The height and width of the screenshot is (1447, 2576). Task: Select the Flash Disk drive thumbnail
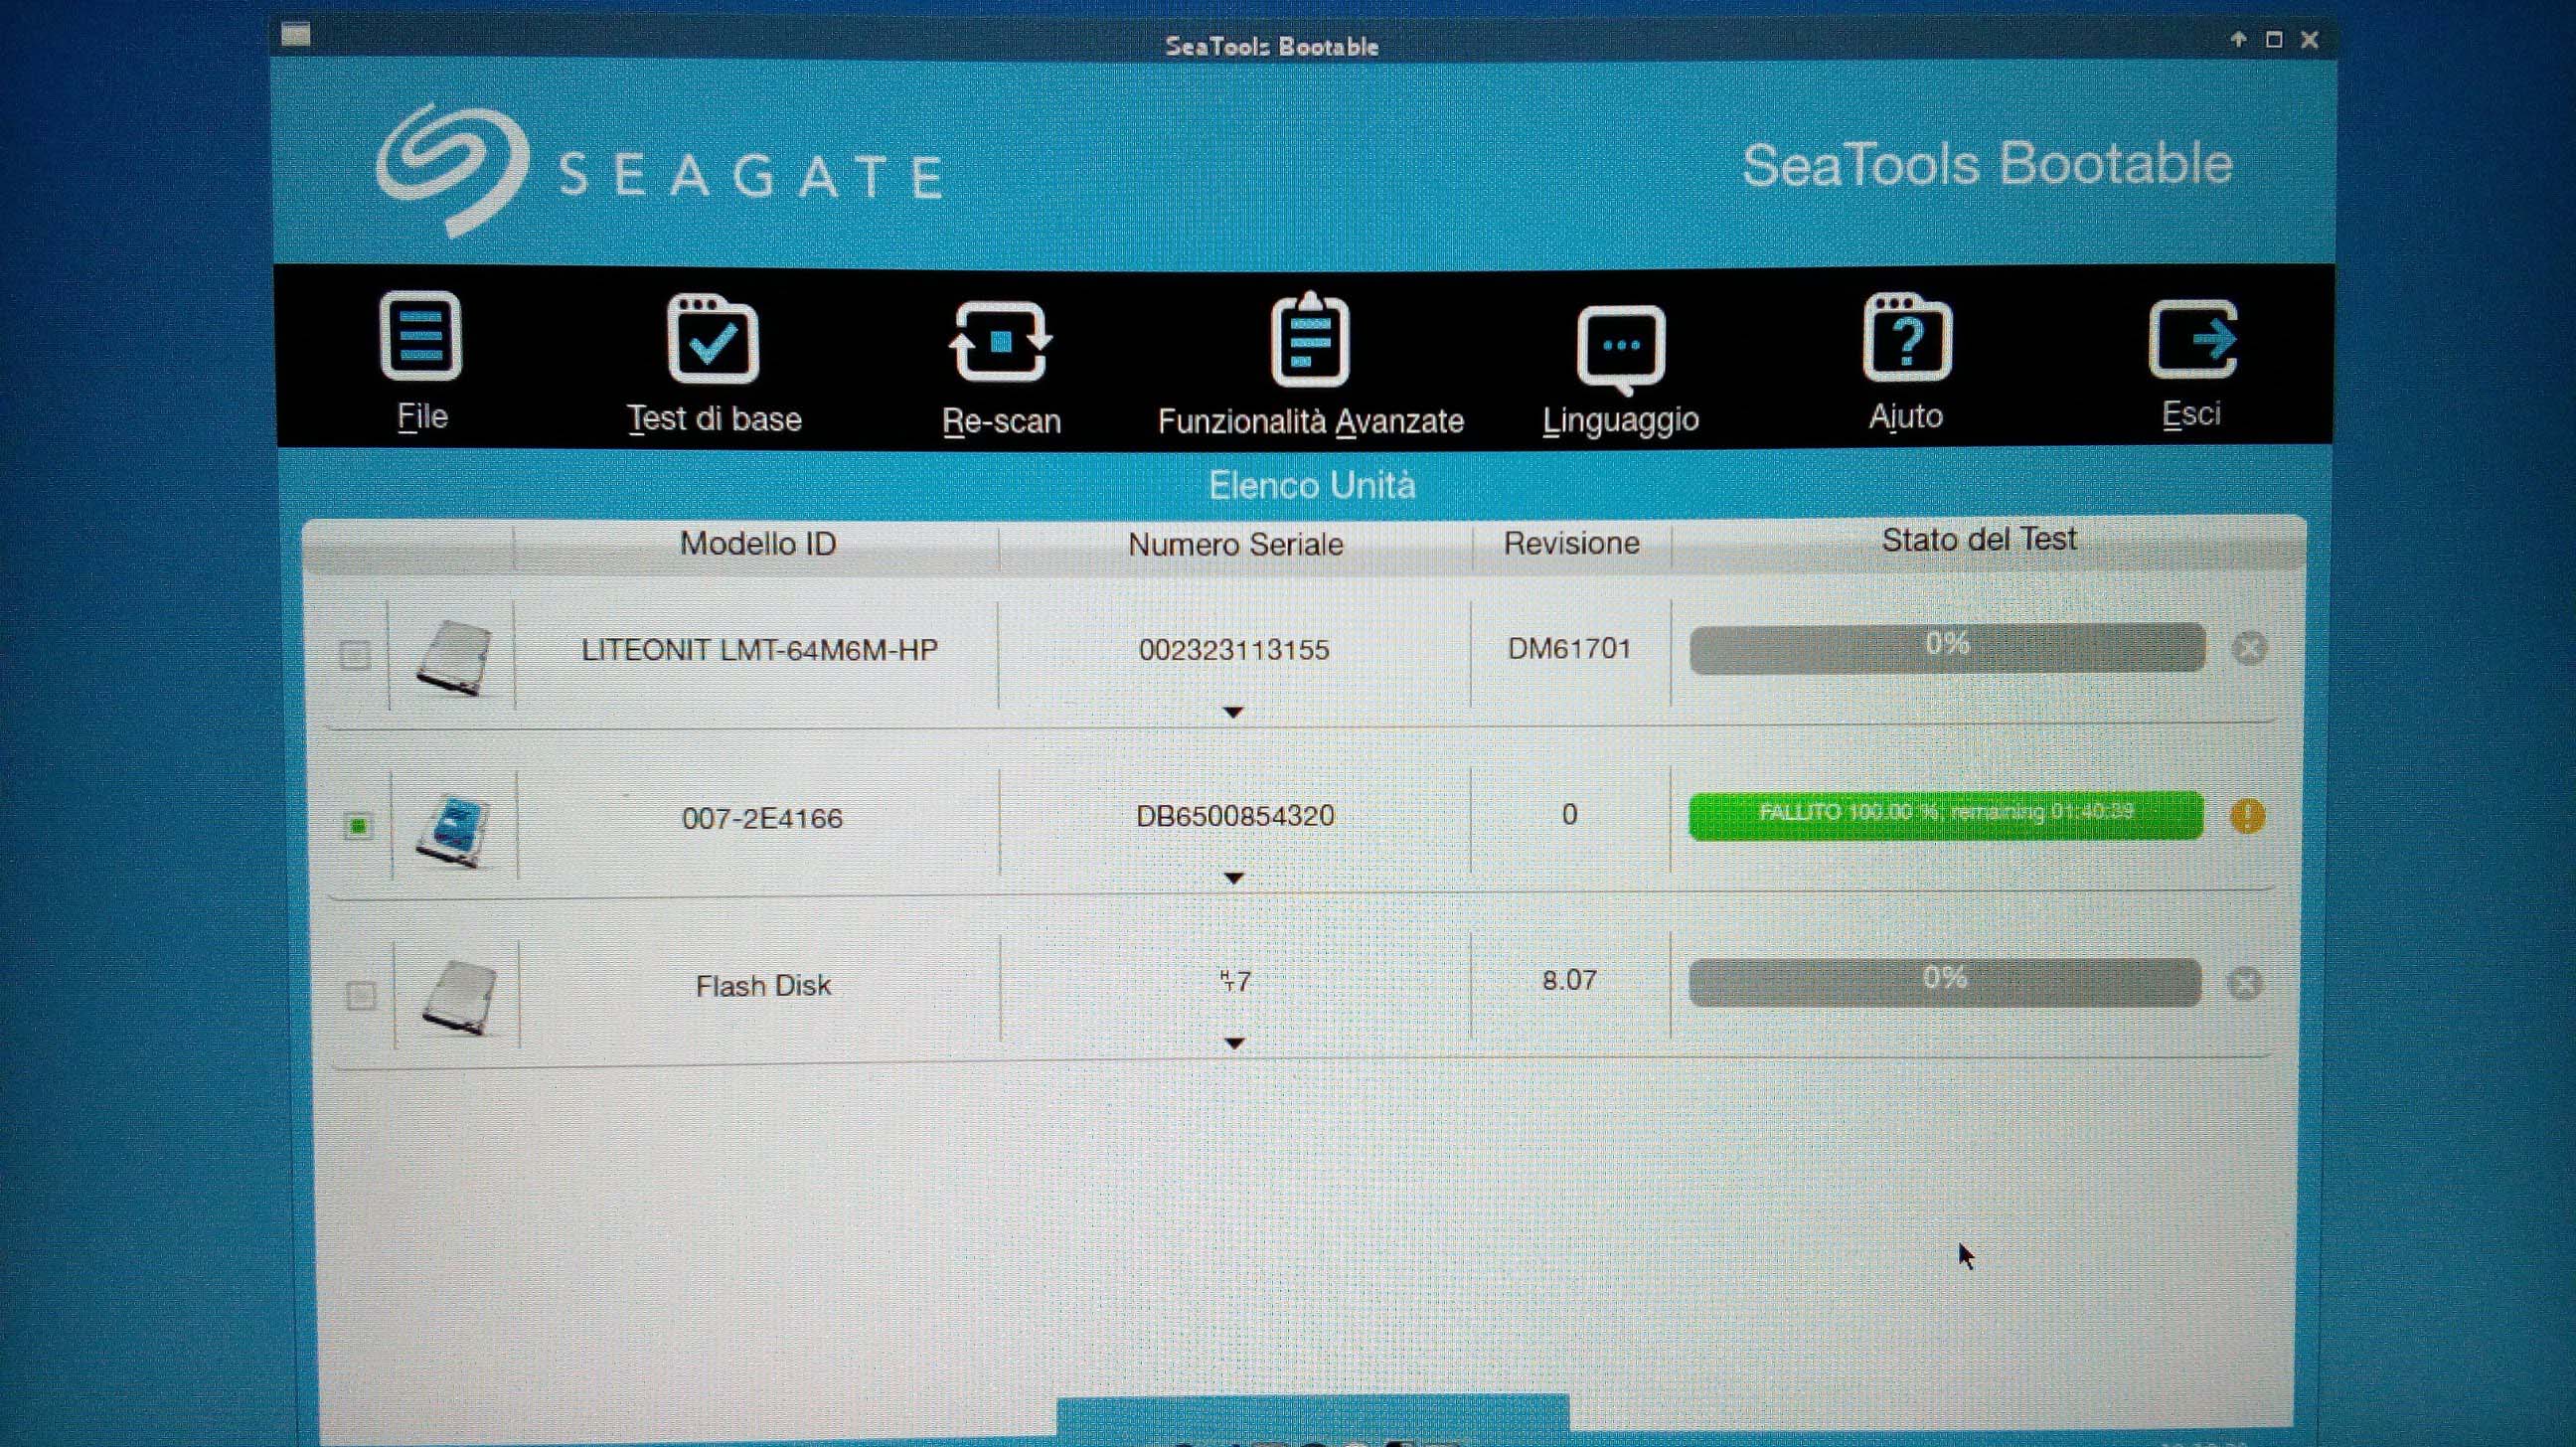[458, 995]
